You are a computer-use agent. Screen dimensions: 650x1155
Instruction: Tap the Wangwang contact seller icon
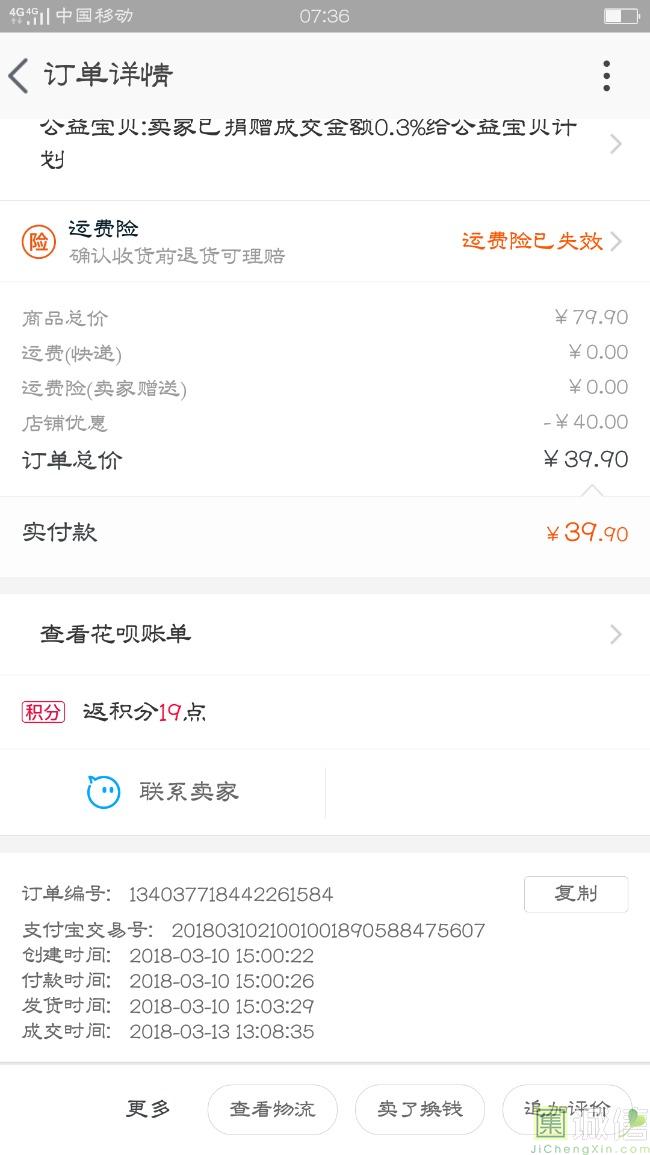pos(103,792)
